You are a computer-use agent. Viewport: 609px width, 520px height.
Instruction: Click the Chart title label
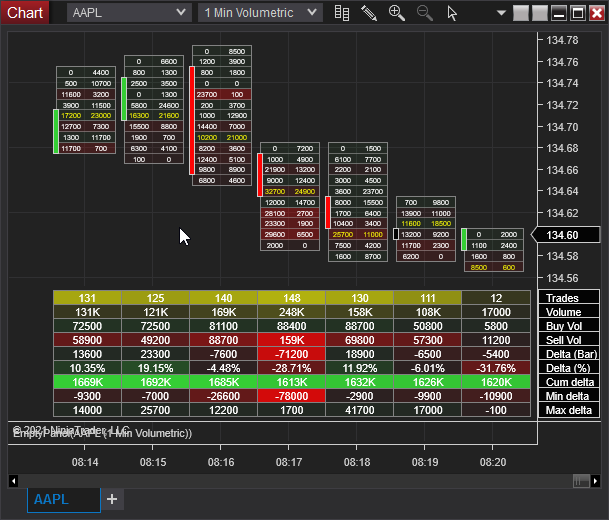pos(25,13)
